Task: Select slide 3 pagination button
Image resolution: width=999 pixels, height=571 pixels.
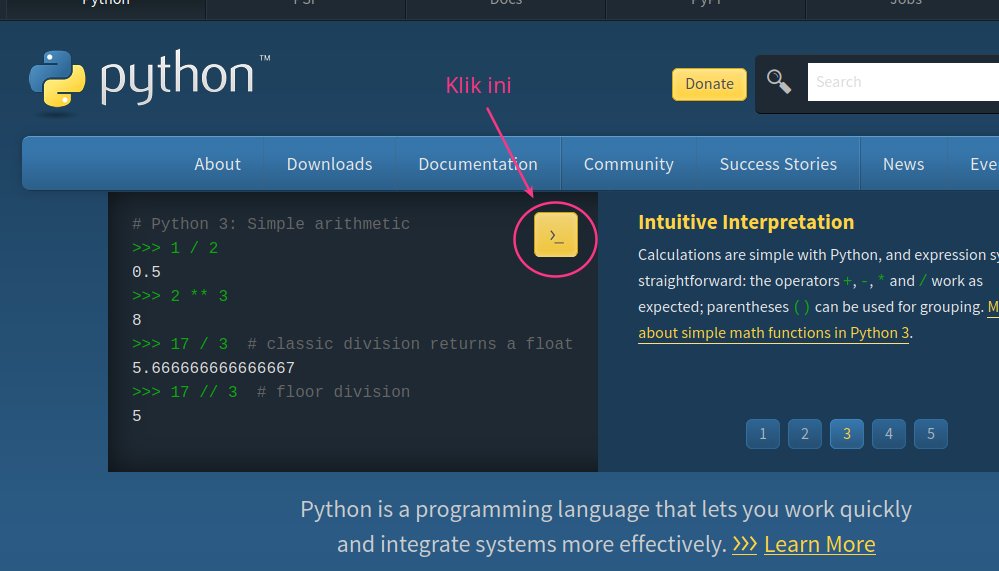Action: [x=847, y=434]
